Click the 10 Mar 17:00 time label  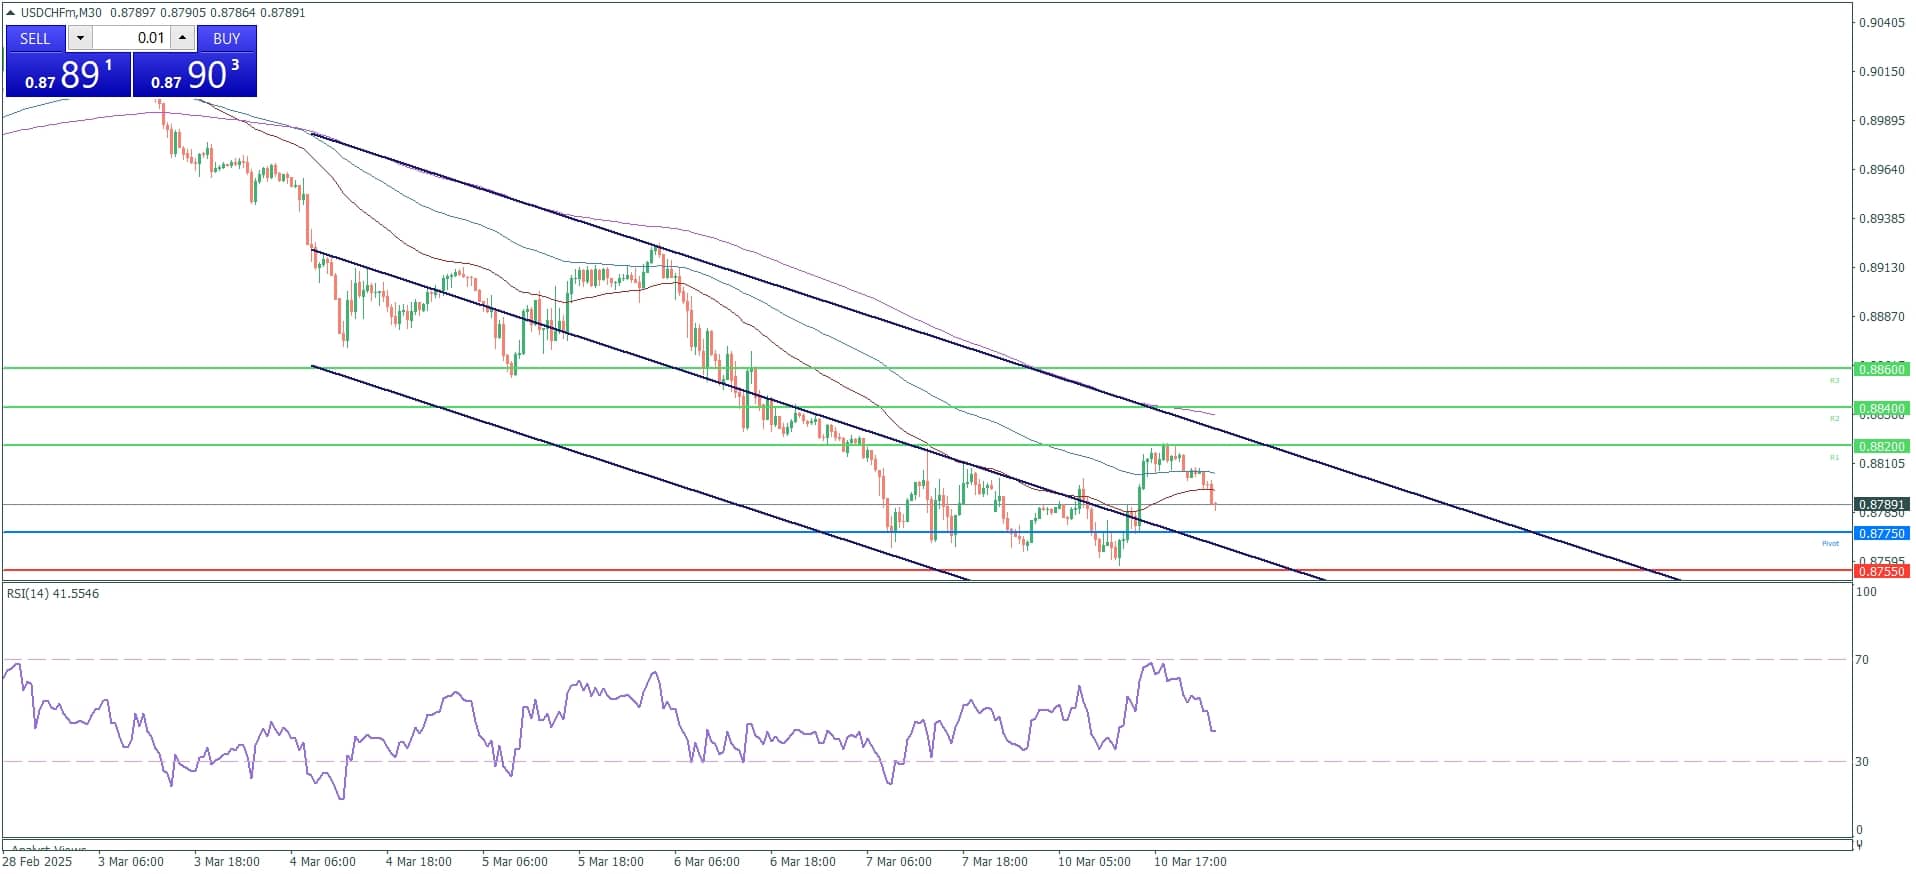click(1190, 861)
